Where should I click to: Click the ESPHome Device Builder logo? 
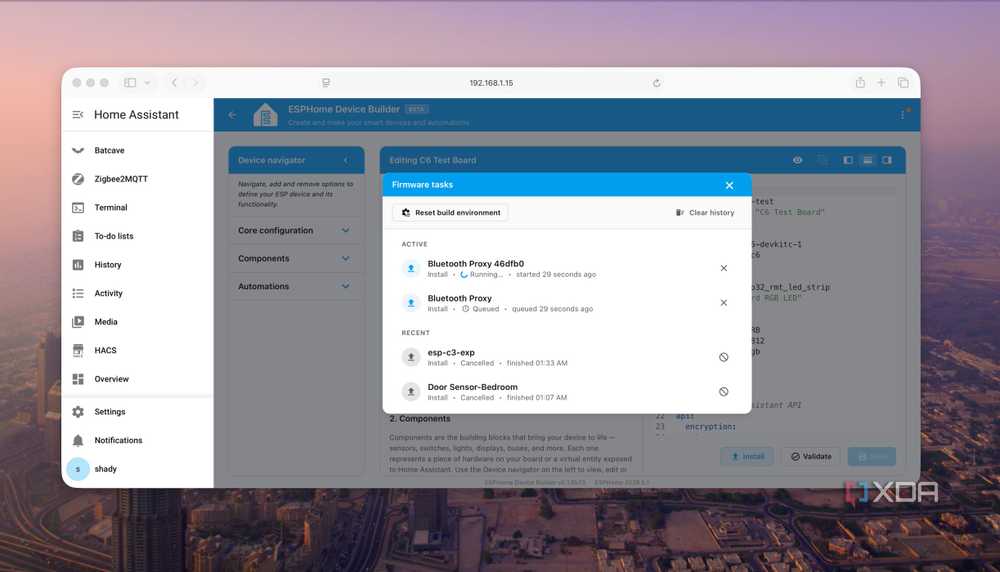(265, 115)
